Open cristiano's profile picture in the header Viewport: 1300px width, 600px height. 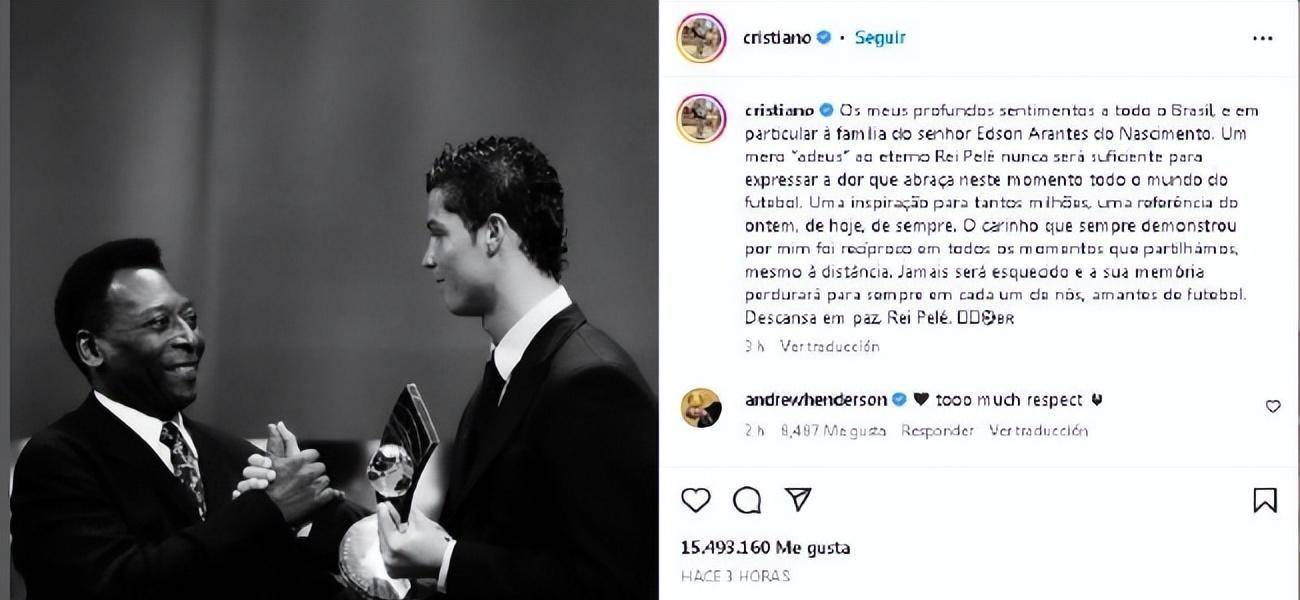click(701, 38)
